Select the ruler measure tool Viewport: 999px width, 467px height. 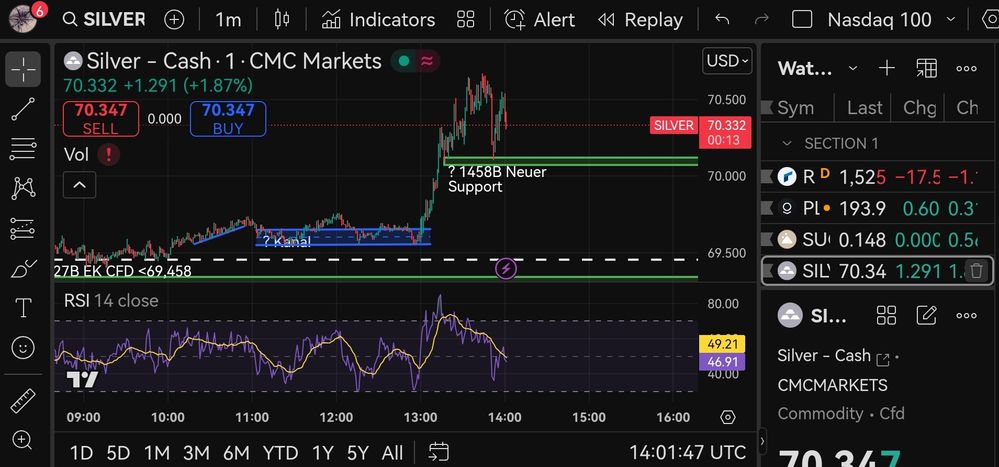pyautogui.click(x=23, y=401)
